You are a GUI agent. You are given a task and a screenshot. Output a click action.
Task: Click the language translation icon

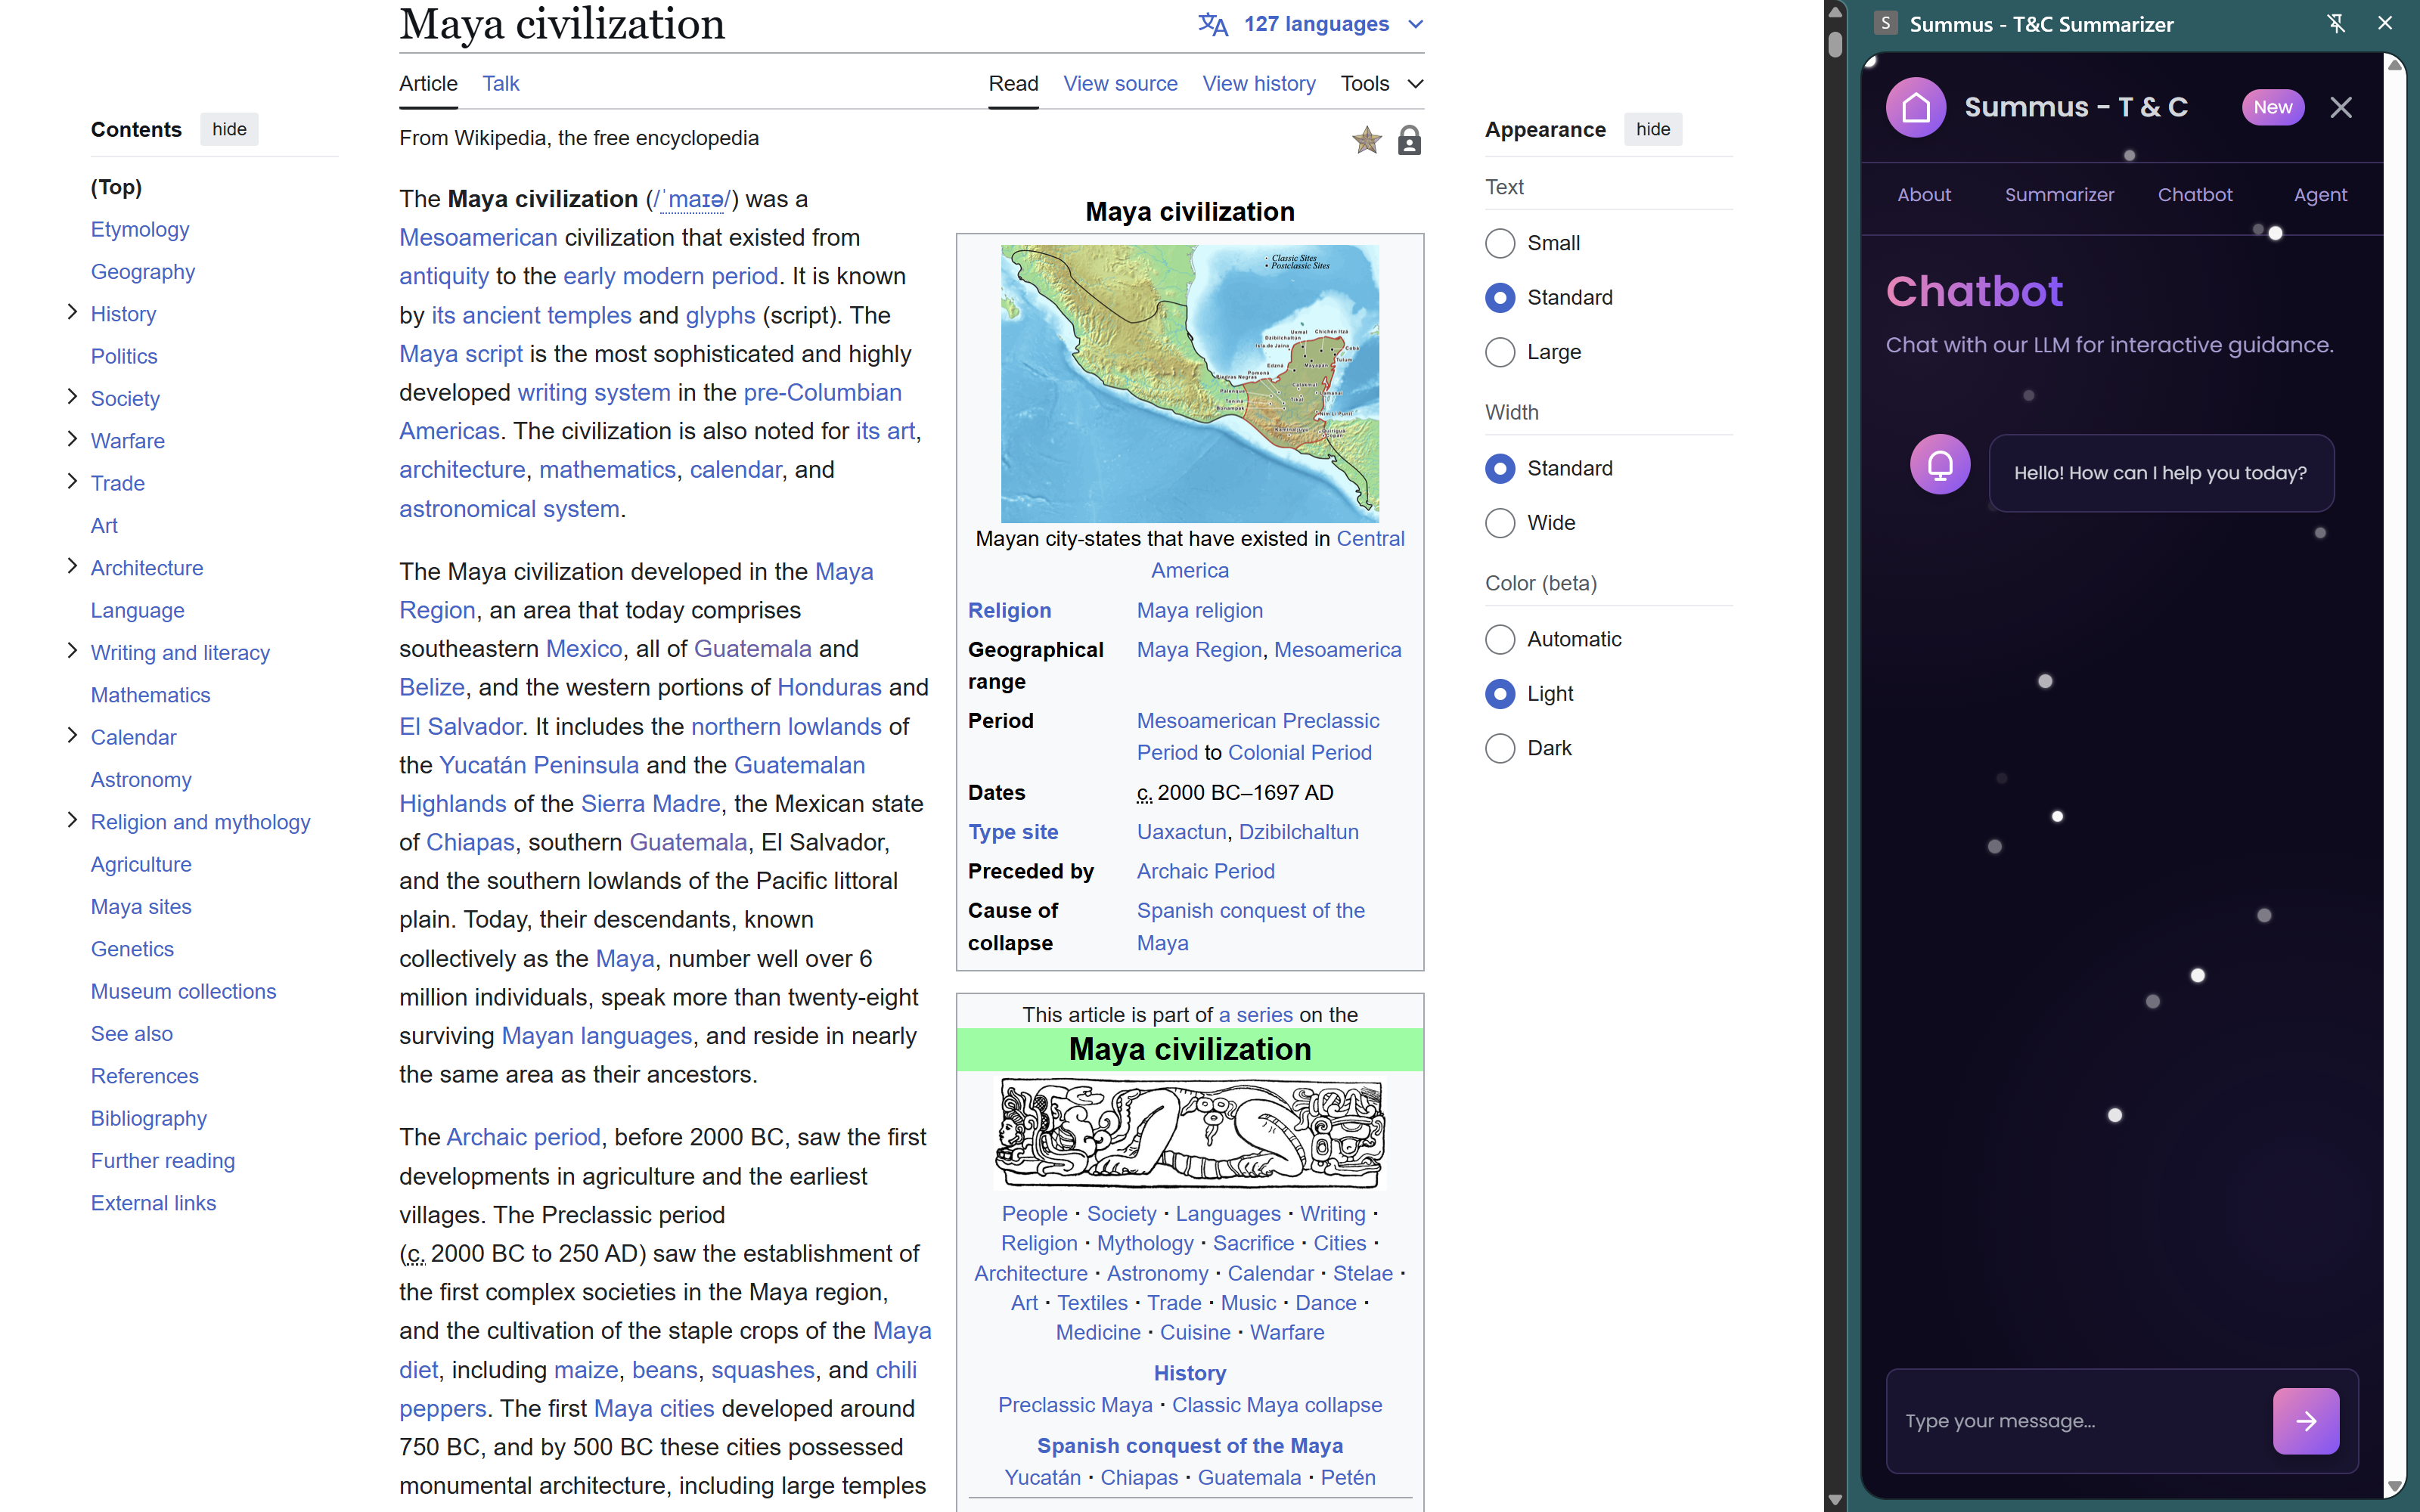pos(1213,24)
